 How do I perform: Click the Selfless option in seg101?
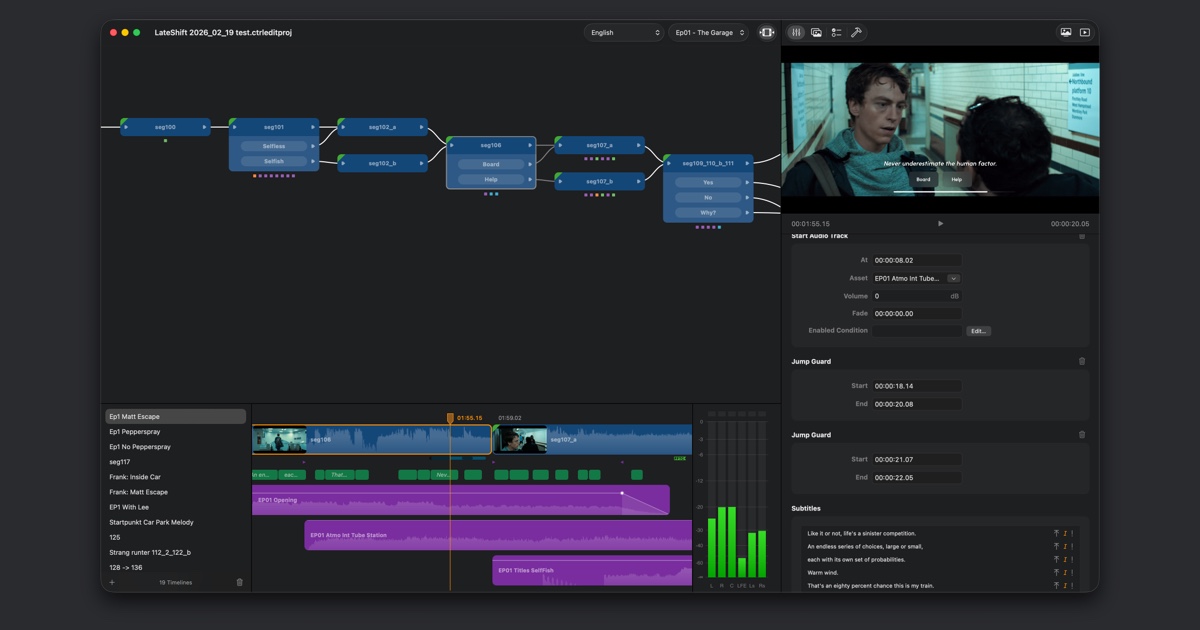tap(274, 146)
